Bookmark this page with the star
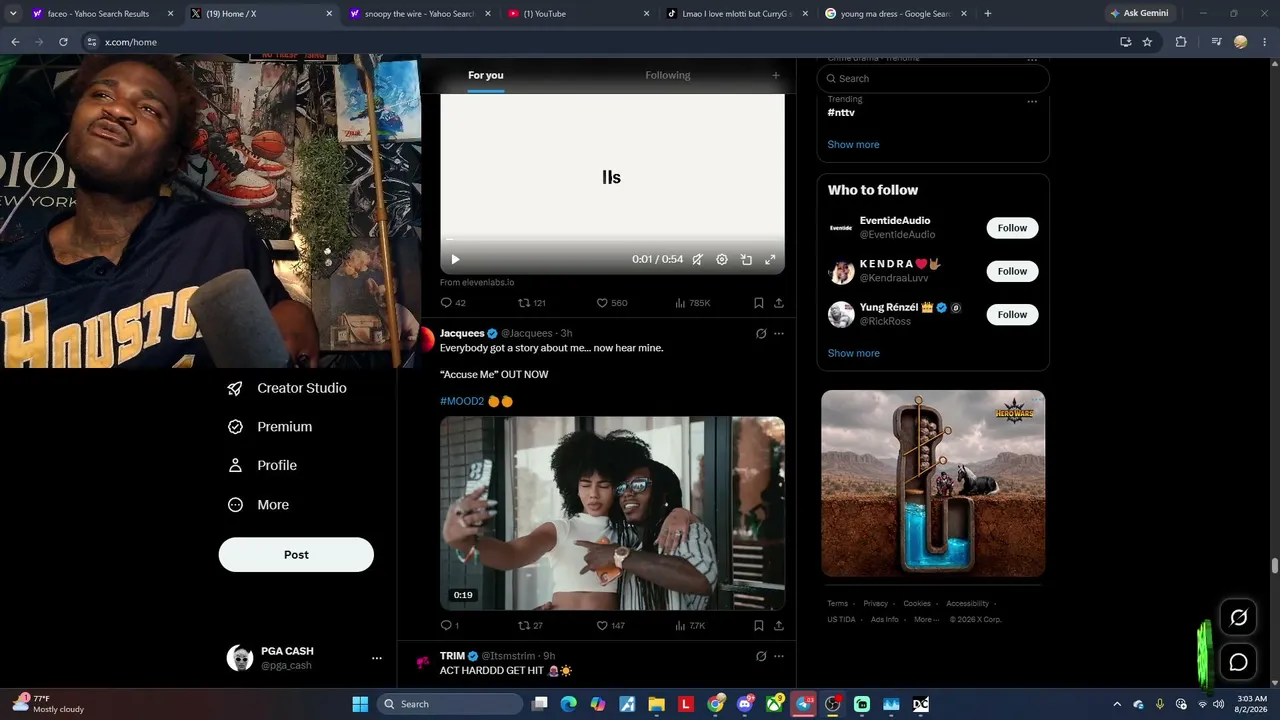 pos(1147,42)
